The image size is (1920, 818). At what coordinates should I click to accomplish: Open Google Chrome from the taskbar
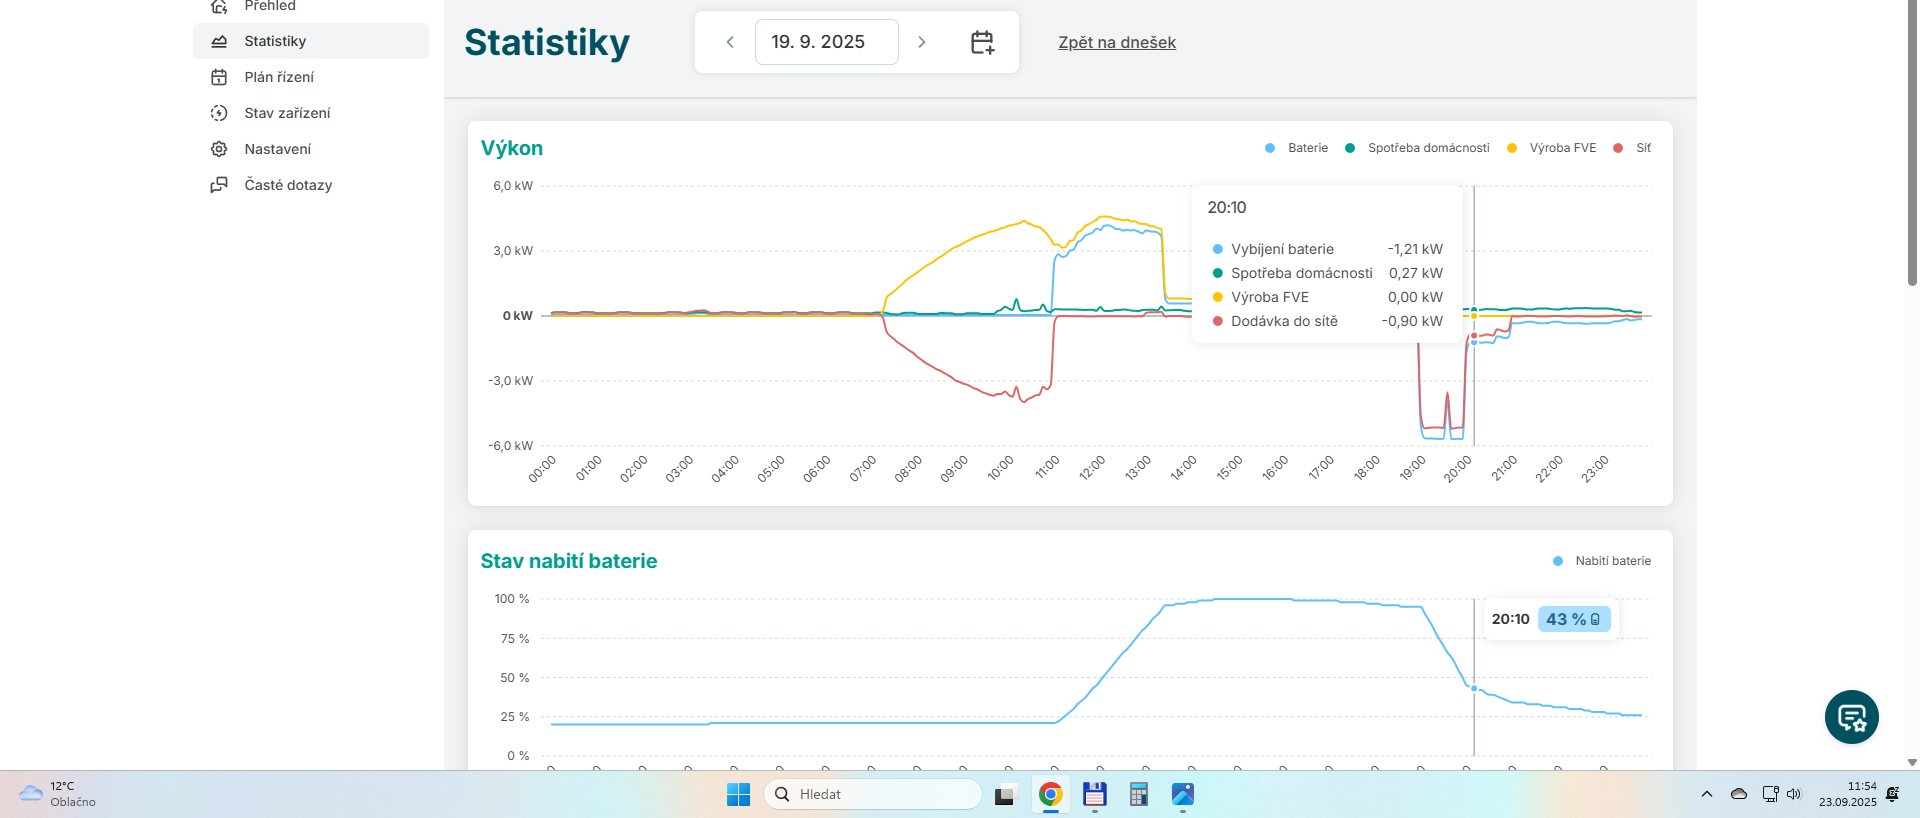point(1050,794)
